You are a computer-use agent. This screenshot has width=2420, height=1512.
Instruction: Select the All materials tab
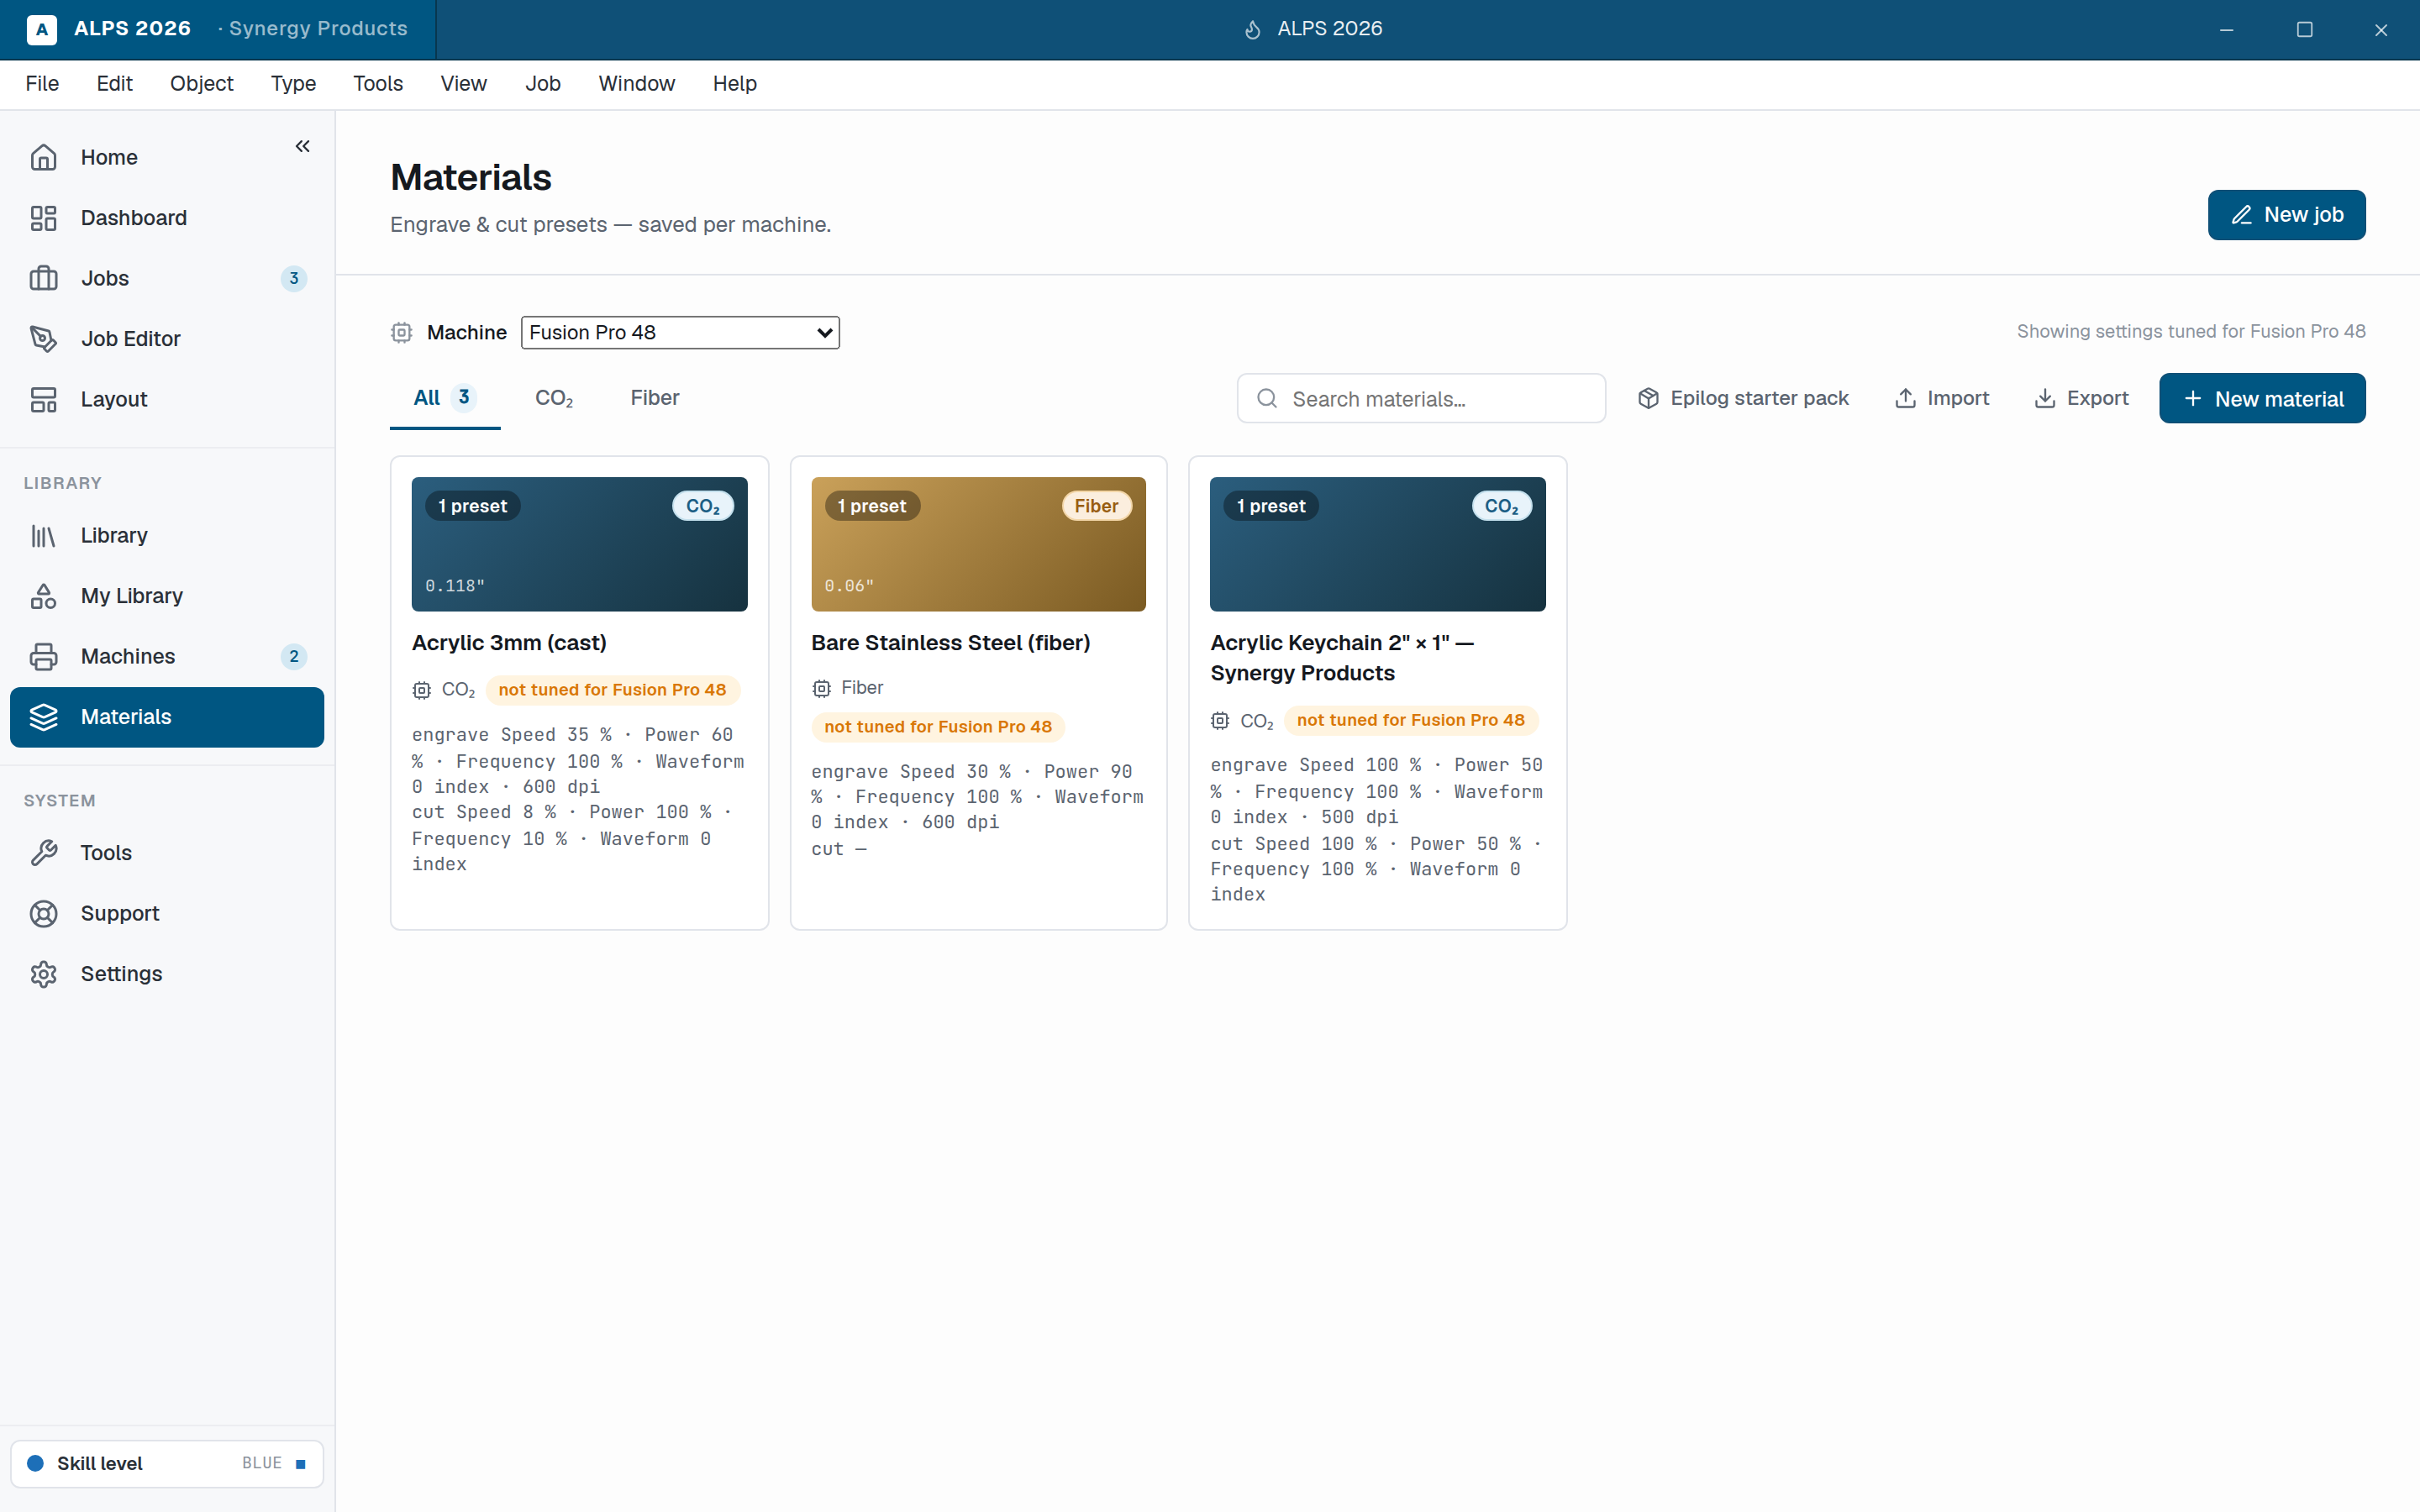click(x=444, y=398)
